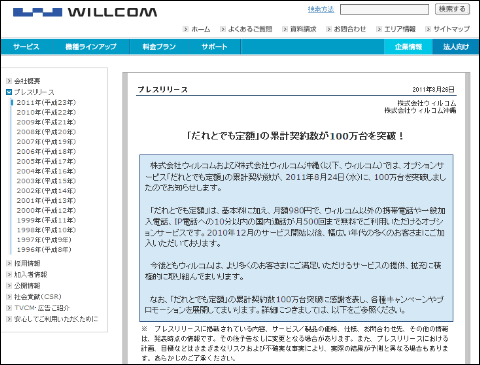Click the 検索する button
Screen dimensions: 480x365
click(452, 9)
